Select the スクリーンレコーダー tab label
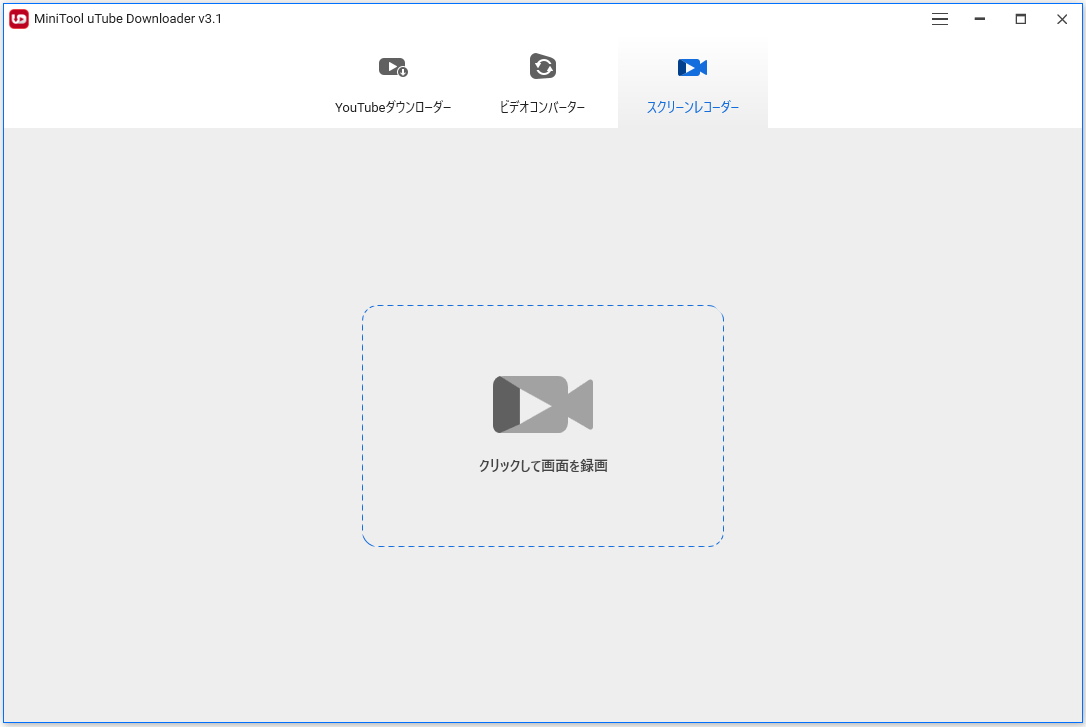Viewport: 1086px width, 727px height. pos(693,107)
